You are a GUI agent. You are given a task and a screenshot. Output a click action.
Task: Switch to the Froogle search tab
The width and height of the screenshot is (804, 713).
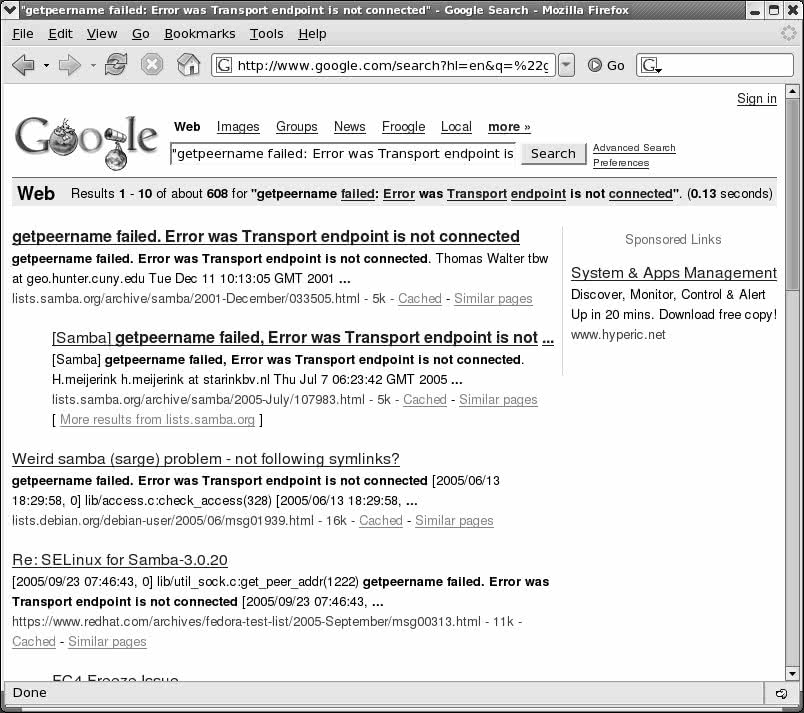pyautogui.click(x=404, y=127)
